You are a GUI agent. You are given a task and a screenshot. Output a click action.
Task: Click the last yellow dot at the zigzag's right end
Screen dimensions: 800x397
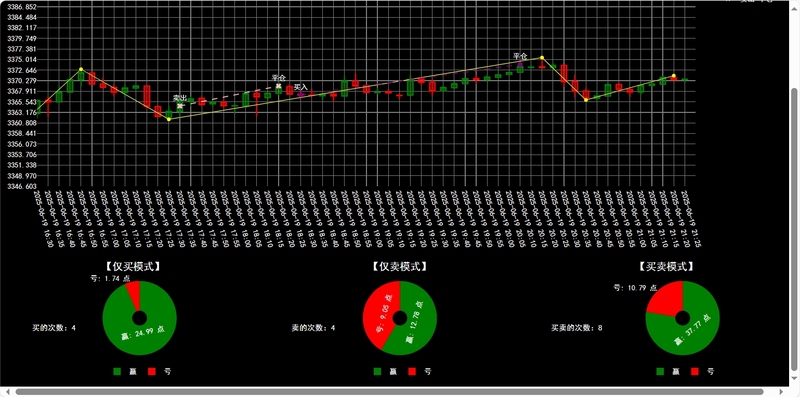point(673,76)
